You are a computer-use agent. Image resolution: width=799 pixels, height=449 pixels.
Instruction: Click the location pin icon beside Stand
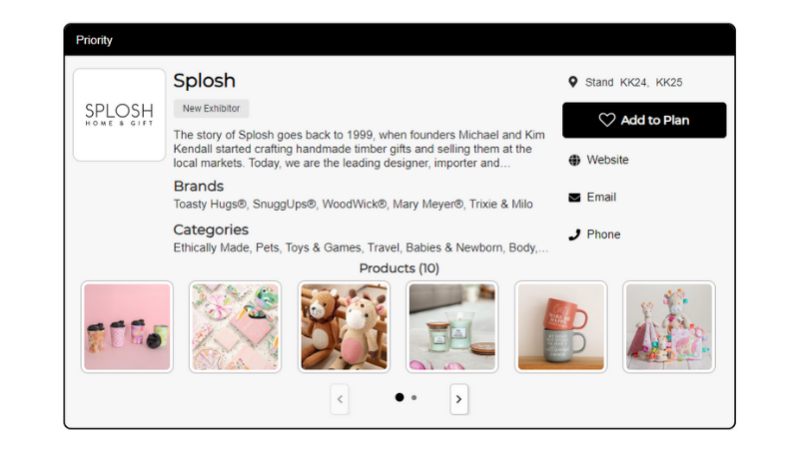(x=573, y=82)
